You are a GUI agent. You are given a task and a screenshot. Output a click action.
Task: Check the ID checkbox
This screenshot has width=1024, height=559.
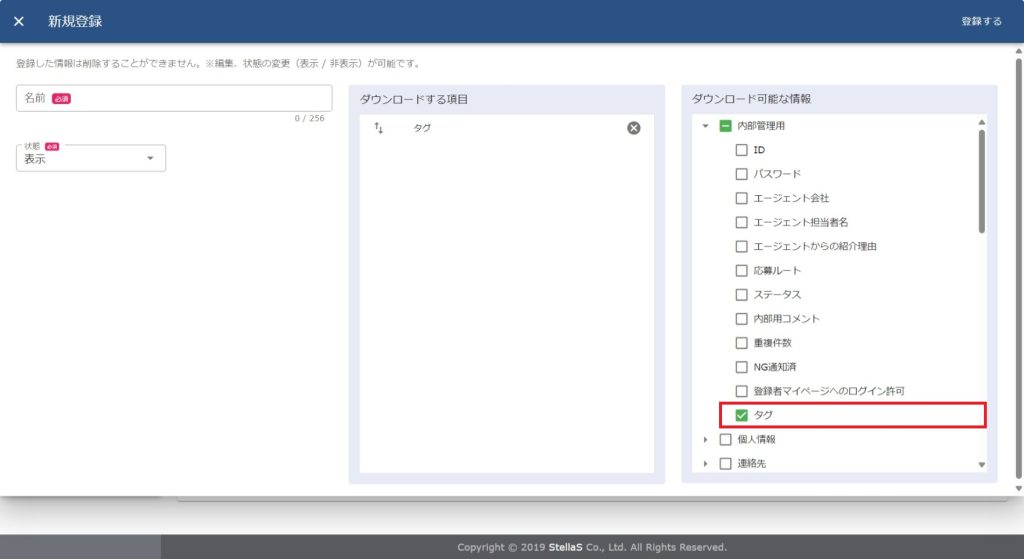(742, 150)
